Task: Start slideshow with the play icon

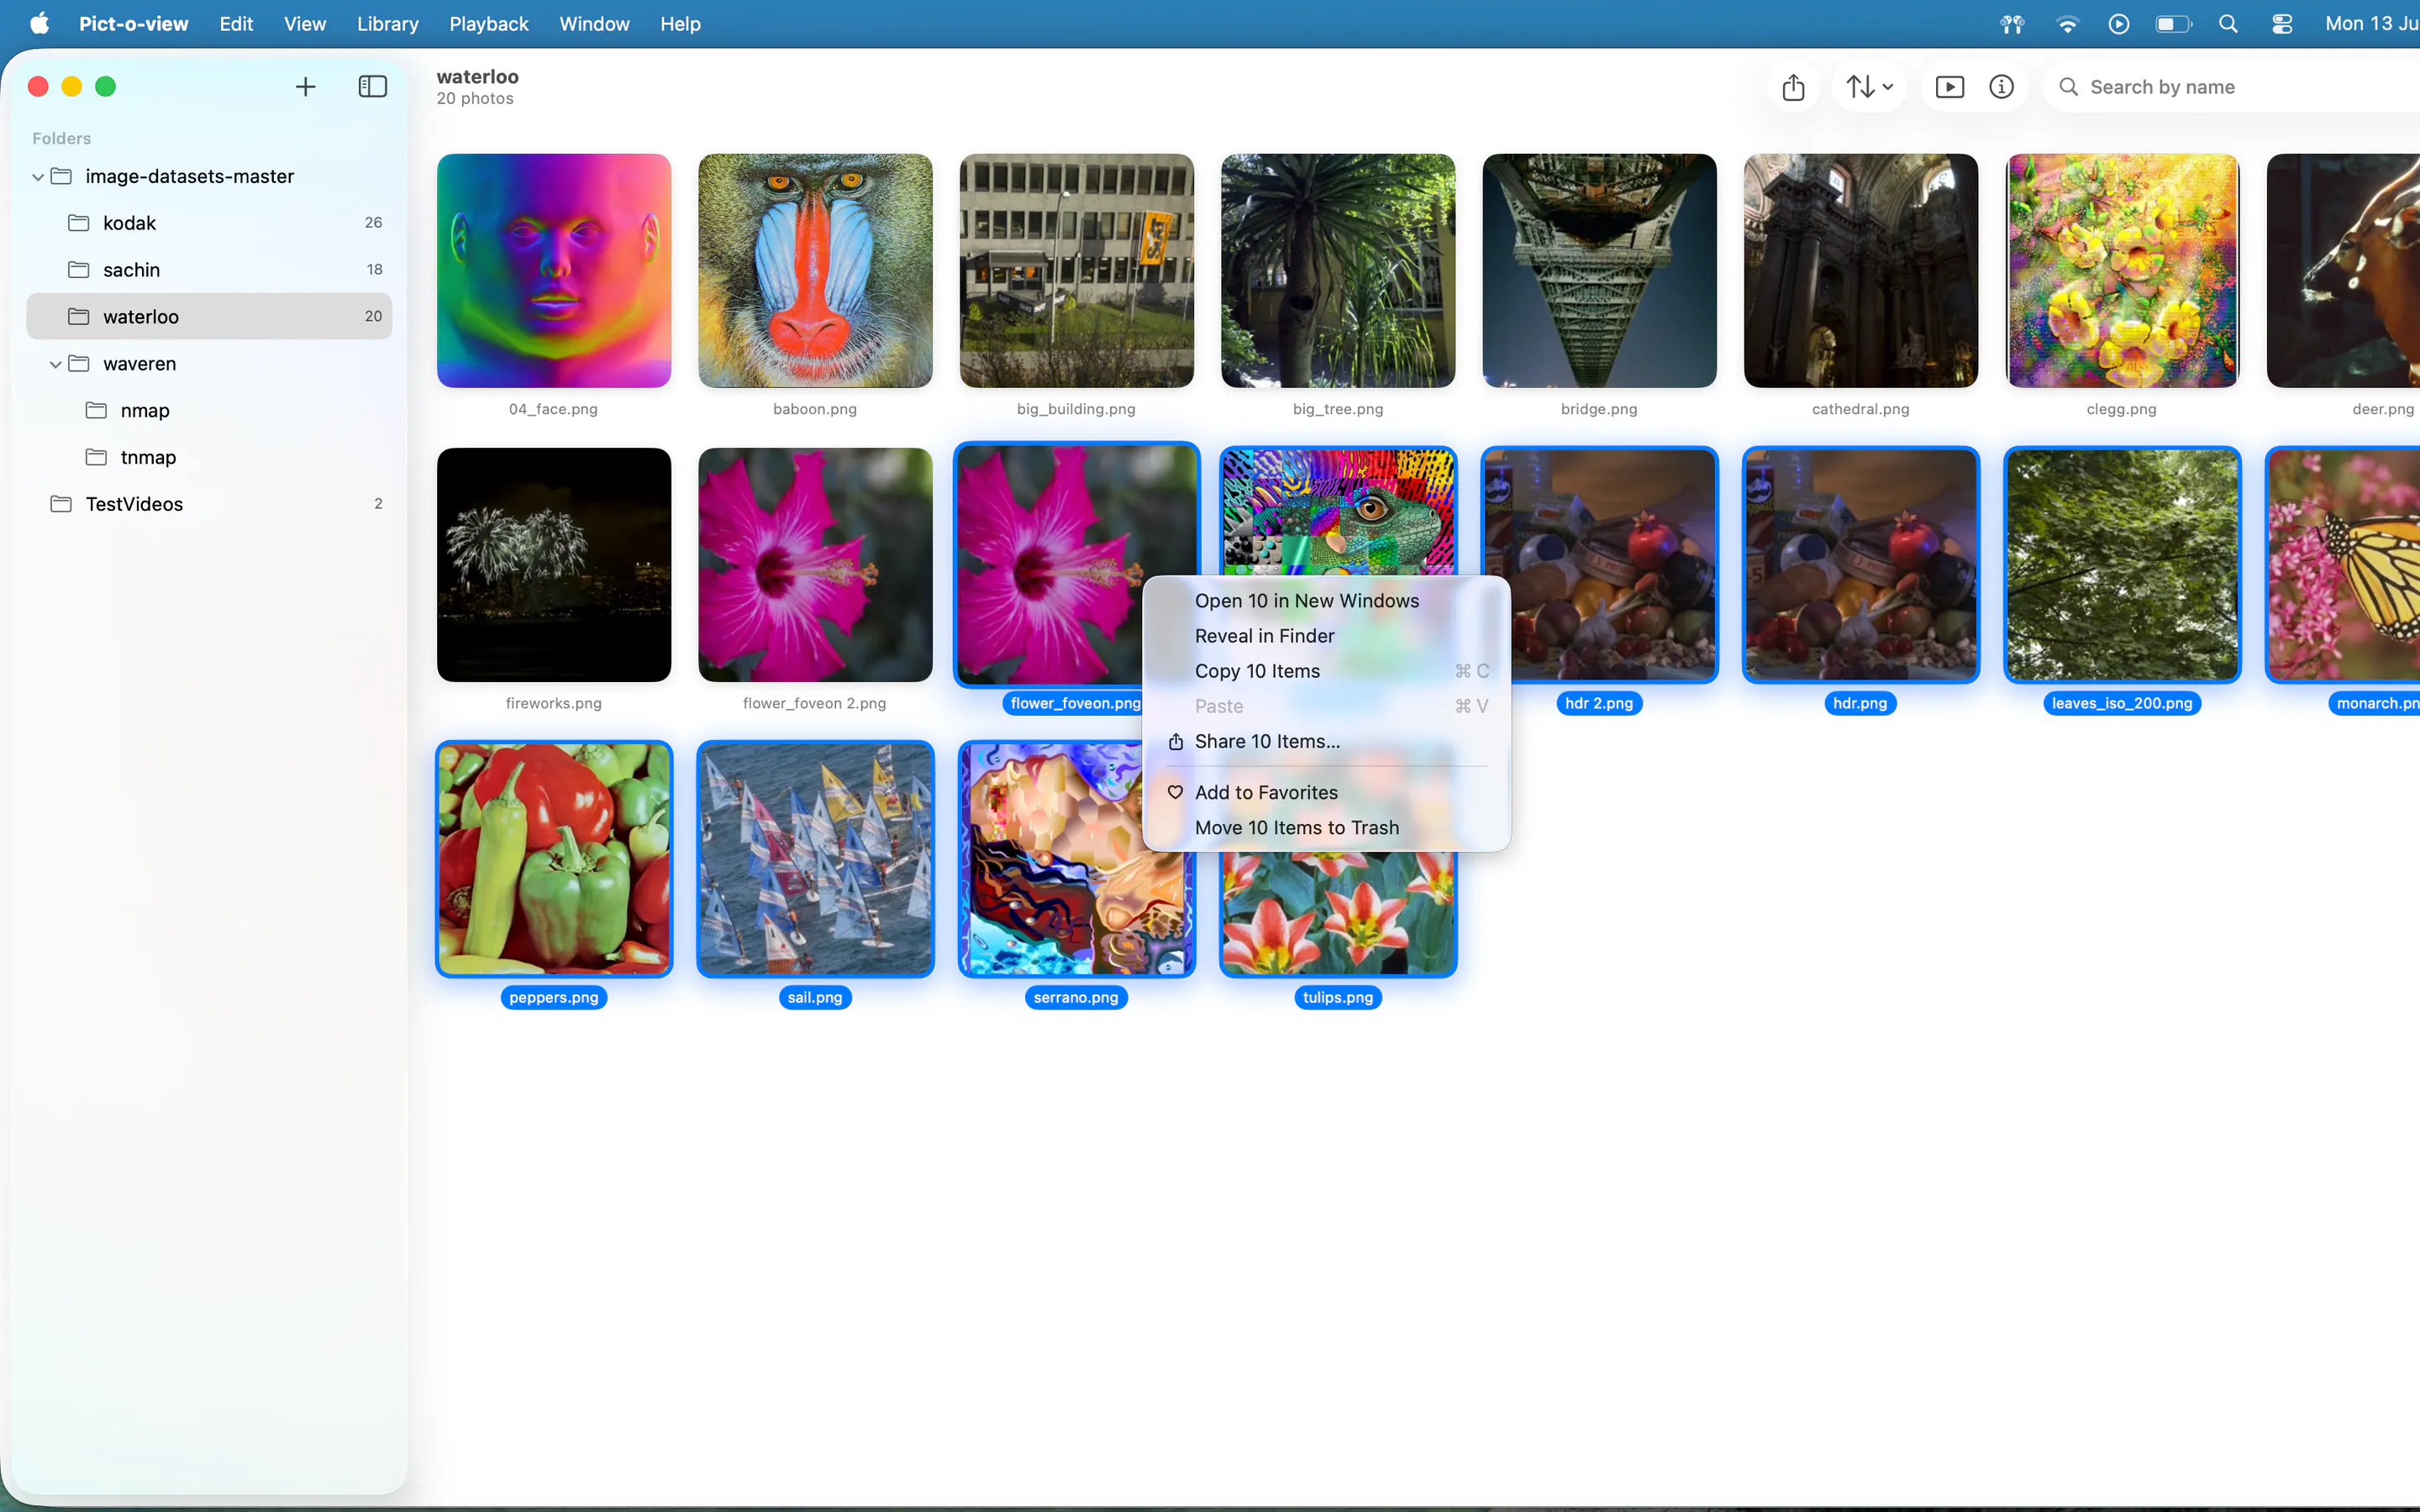Action: (x=1949, y=87)
